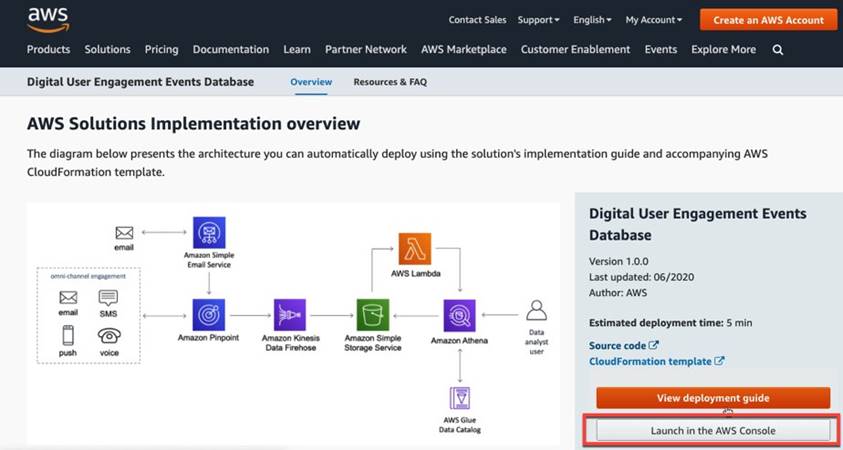Image resolution: width=843 pixels, height=450 pixels.
Task: Click the AWS Glue Data Catalog icon
Action: coord(460,398)
